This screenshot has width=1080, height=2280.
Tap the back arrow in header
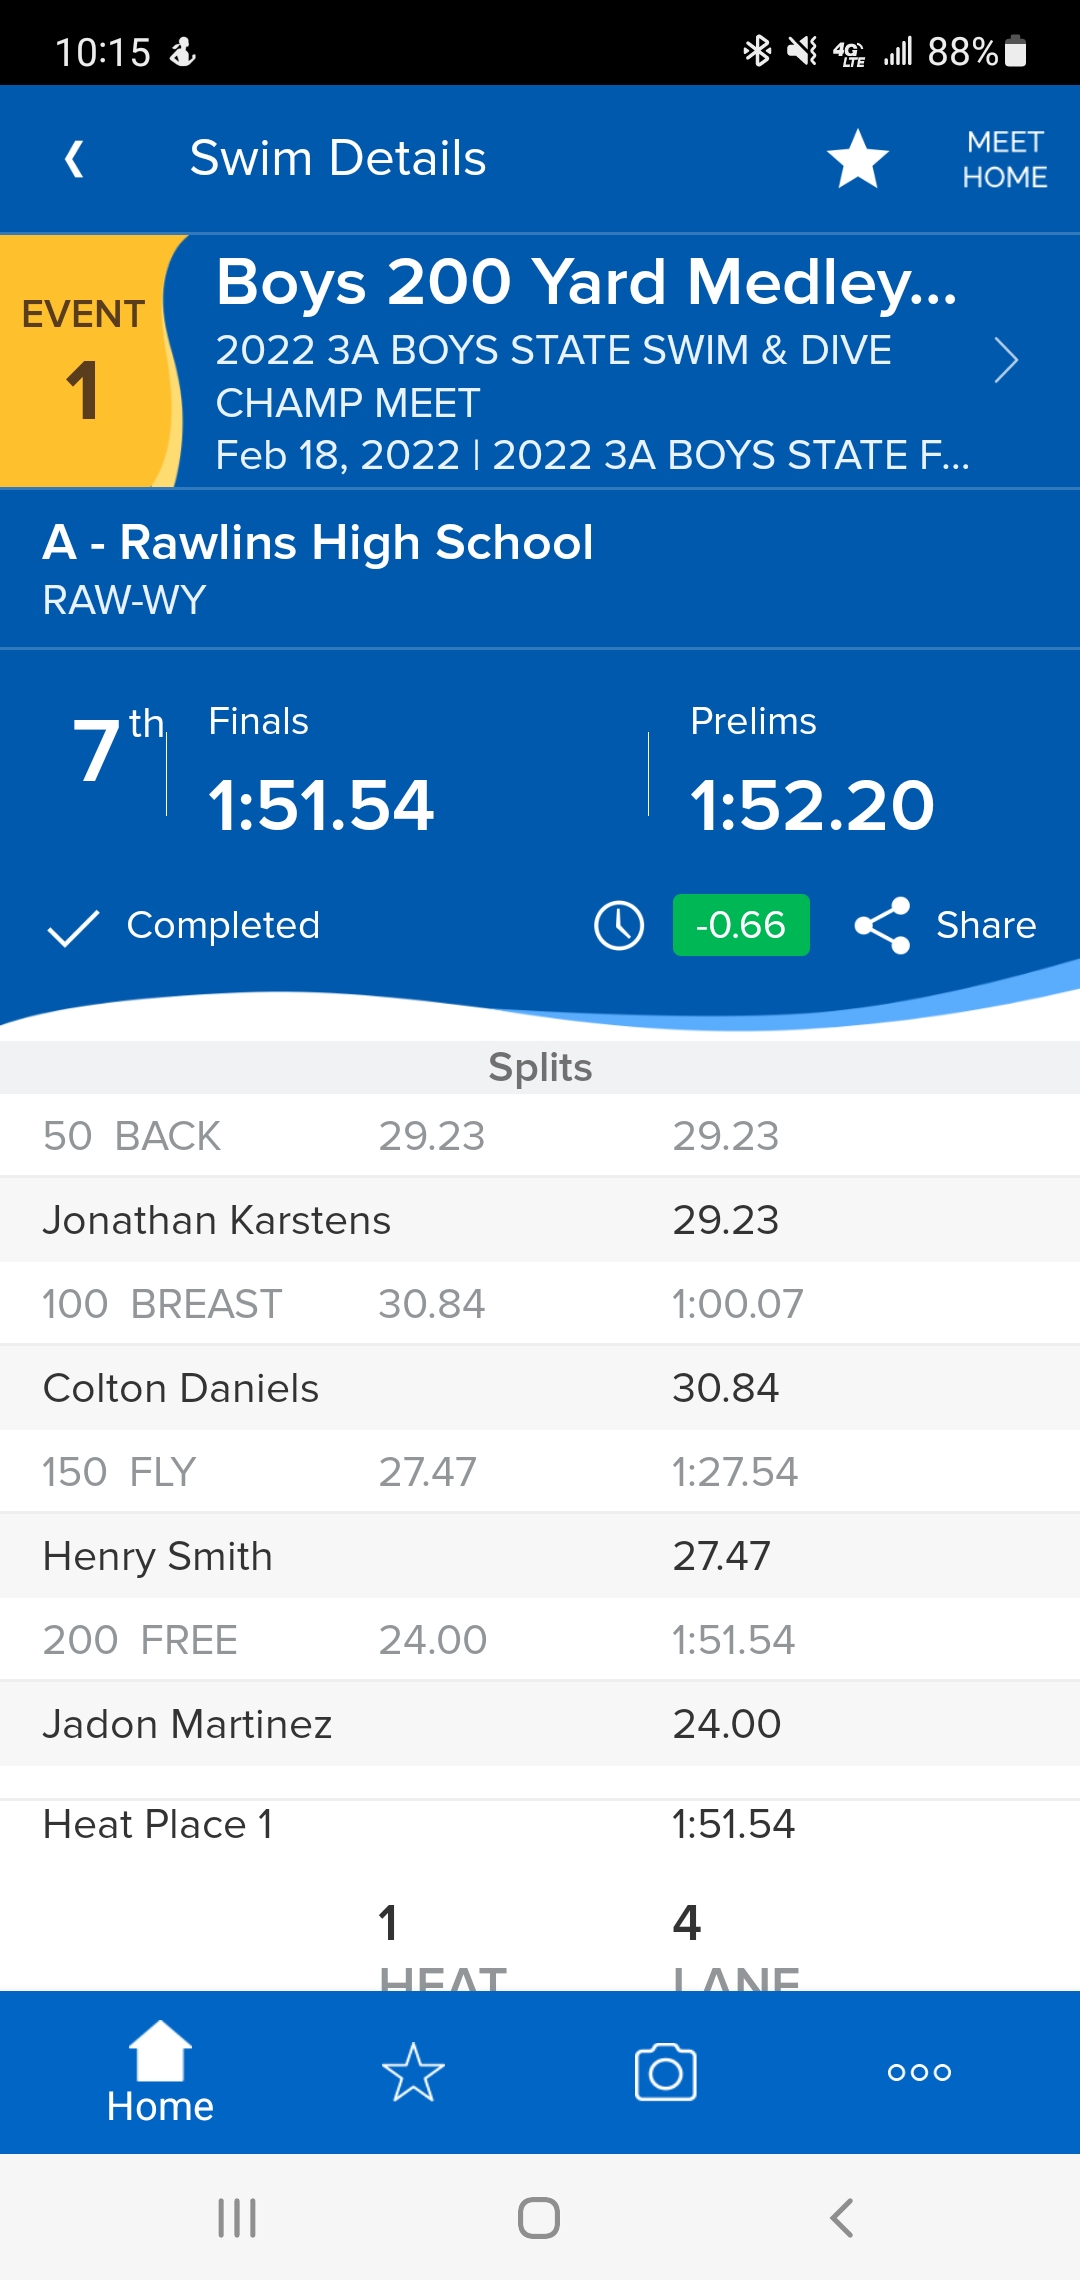[x=74, y=159]
